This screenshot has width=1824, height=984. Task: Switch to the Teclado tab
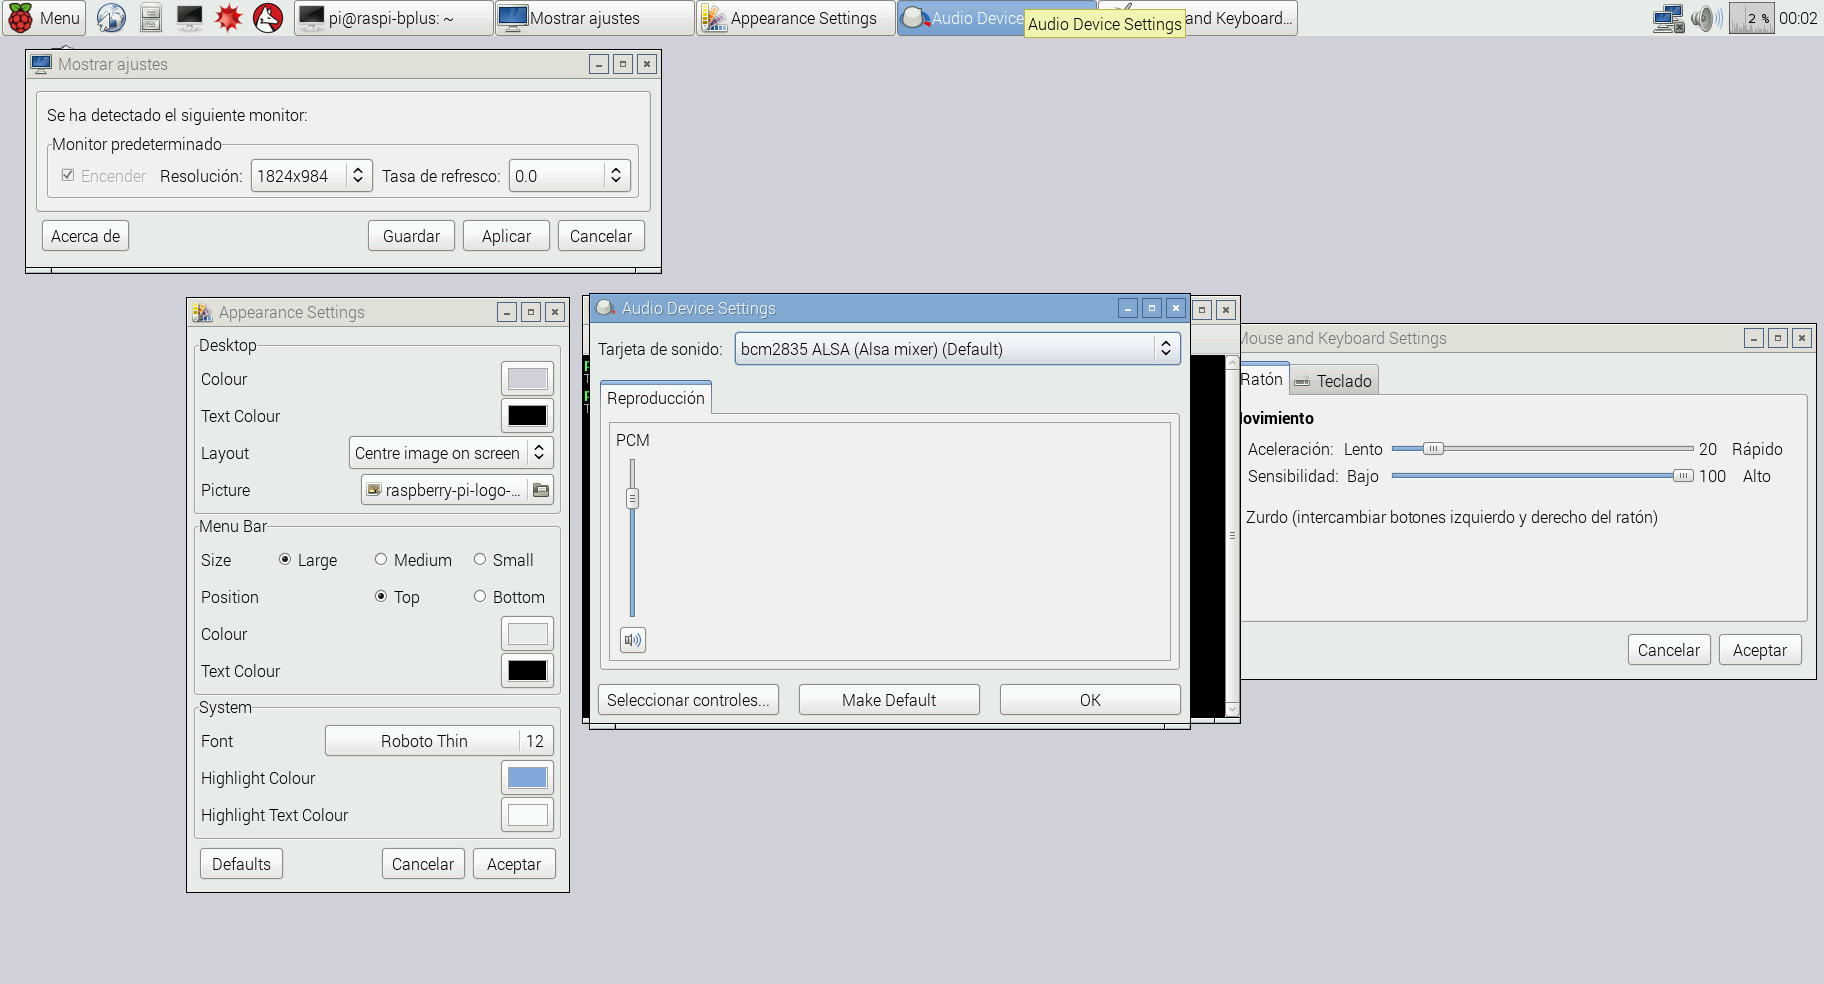tap(1334, 381)
